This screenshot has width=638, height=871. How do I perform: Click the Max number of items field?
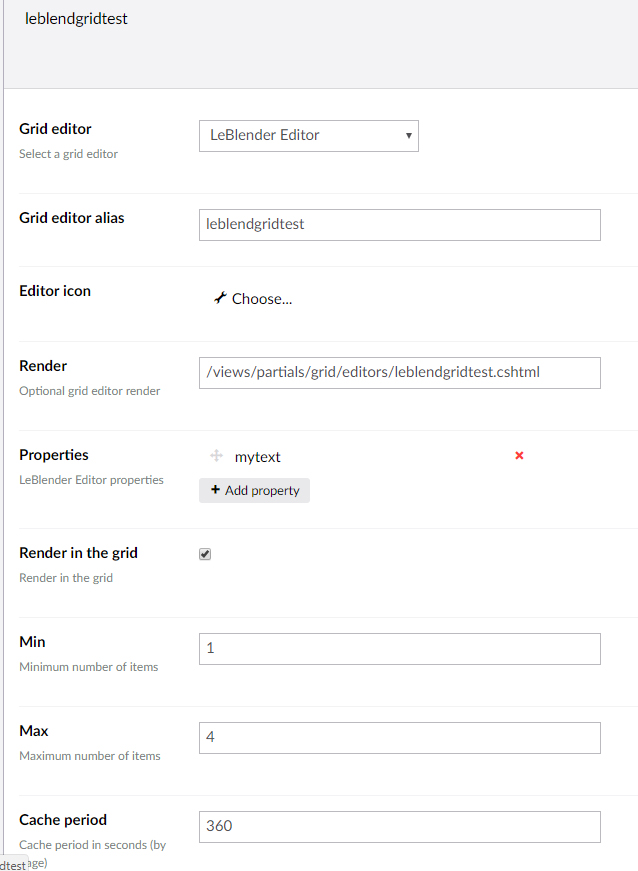400,738
